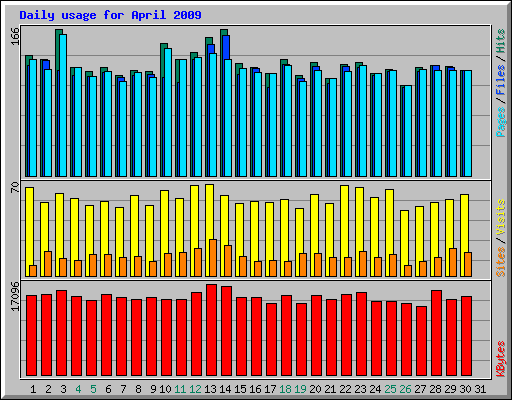Screen dimensions: 512x400
Task: Select day label 30 on x-axis
Action: click(465, 389)
